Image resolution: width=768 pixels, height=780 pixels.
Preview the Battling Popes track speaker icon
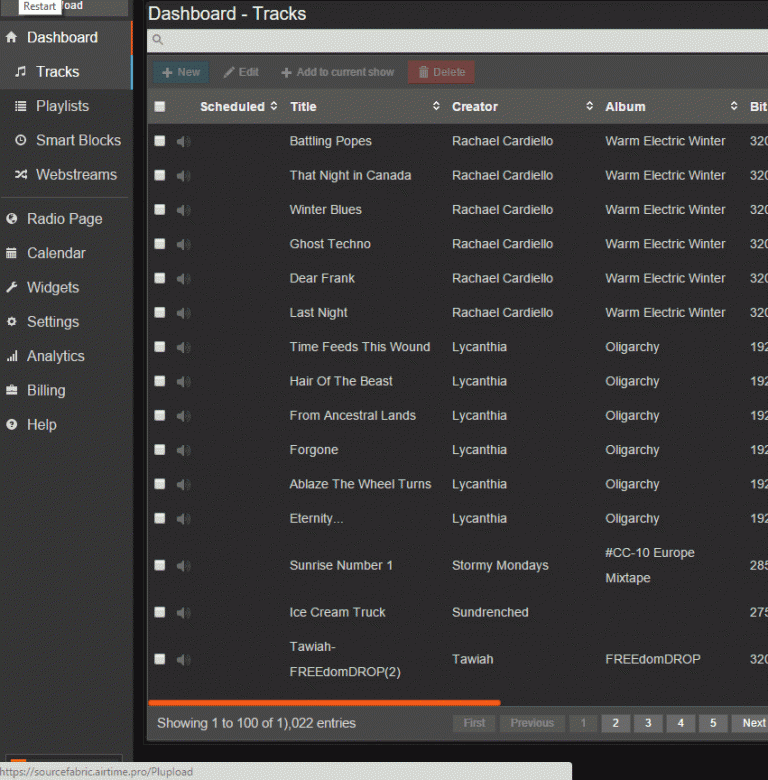tap(183, 141)
